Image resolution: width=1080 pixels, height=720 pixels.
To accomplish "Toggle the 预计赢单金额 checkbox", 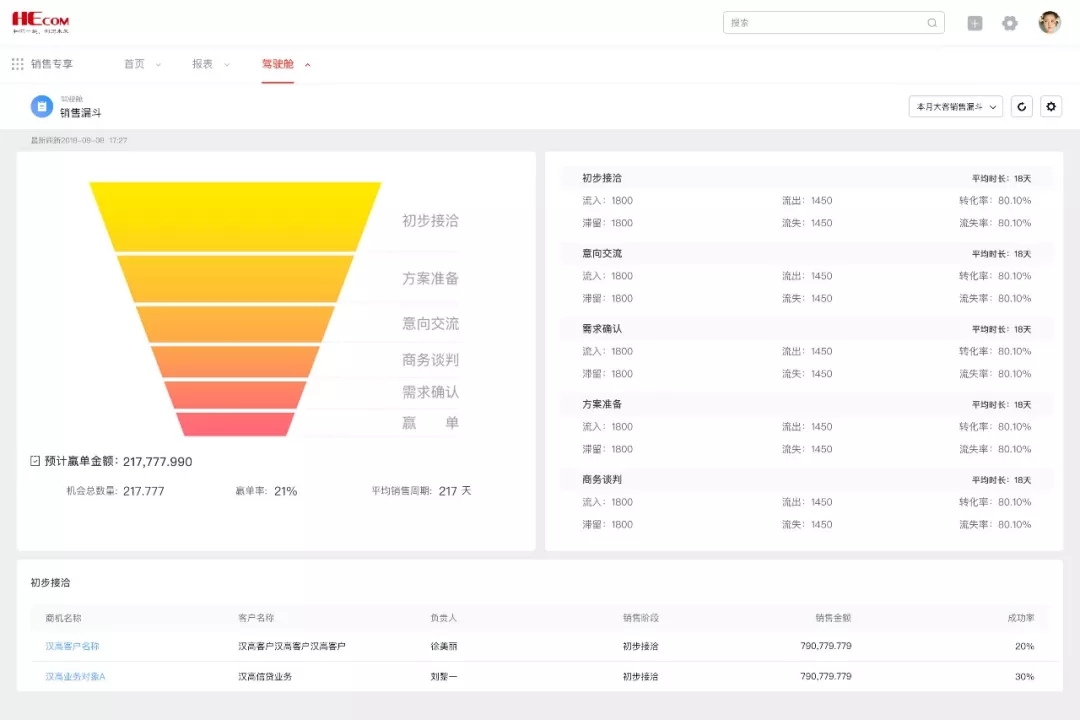I will [35, 461].
